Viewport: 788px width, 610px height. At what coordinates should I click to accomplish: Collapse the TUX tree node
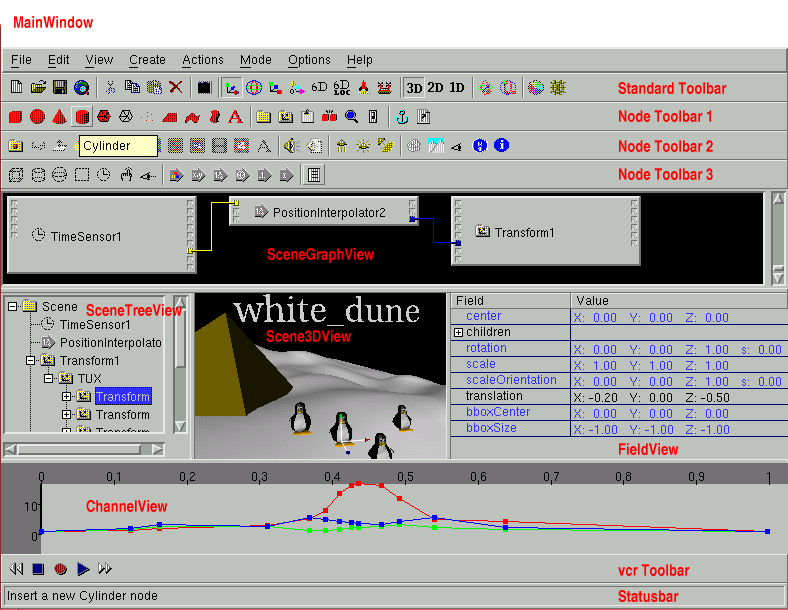point(49,378)
